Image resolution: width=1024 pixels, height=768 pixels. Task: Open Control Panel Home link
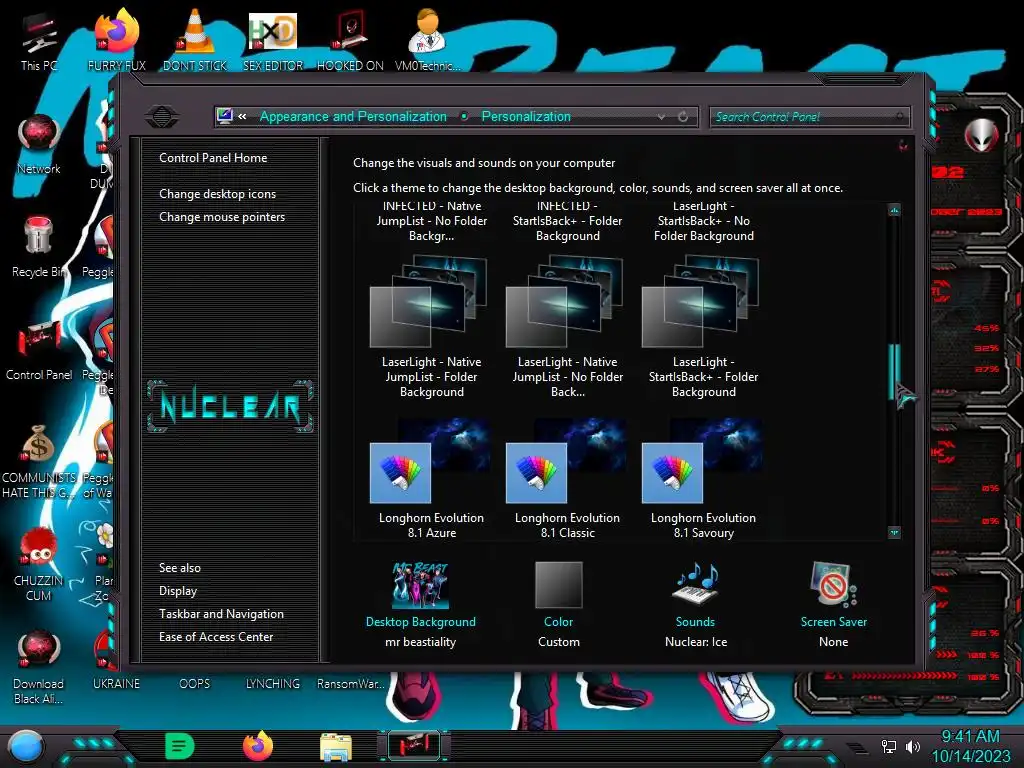pos(213,157)
